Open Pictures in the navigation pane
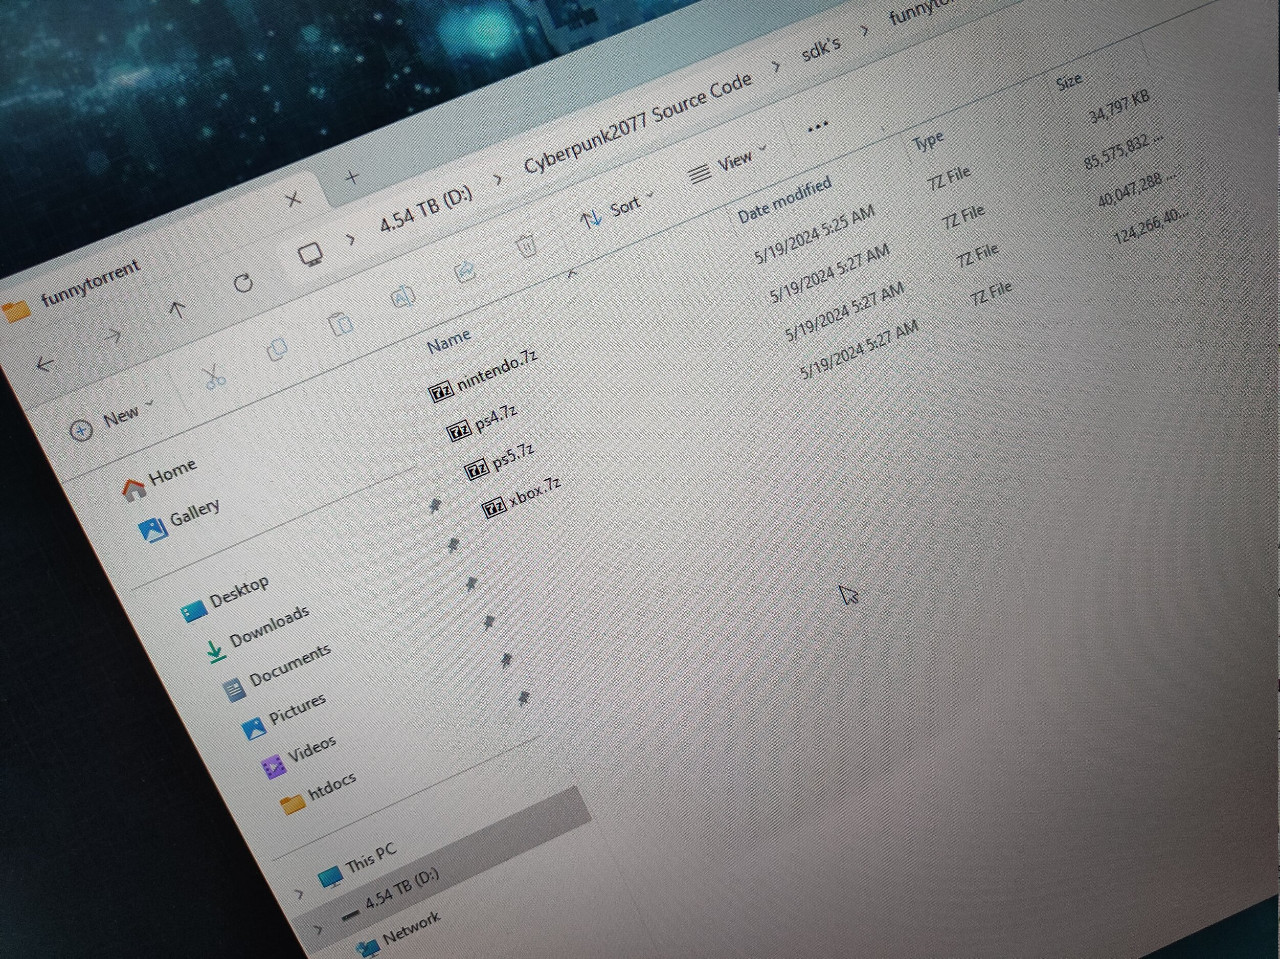 pyautogui.click(x=284, y=715)
